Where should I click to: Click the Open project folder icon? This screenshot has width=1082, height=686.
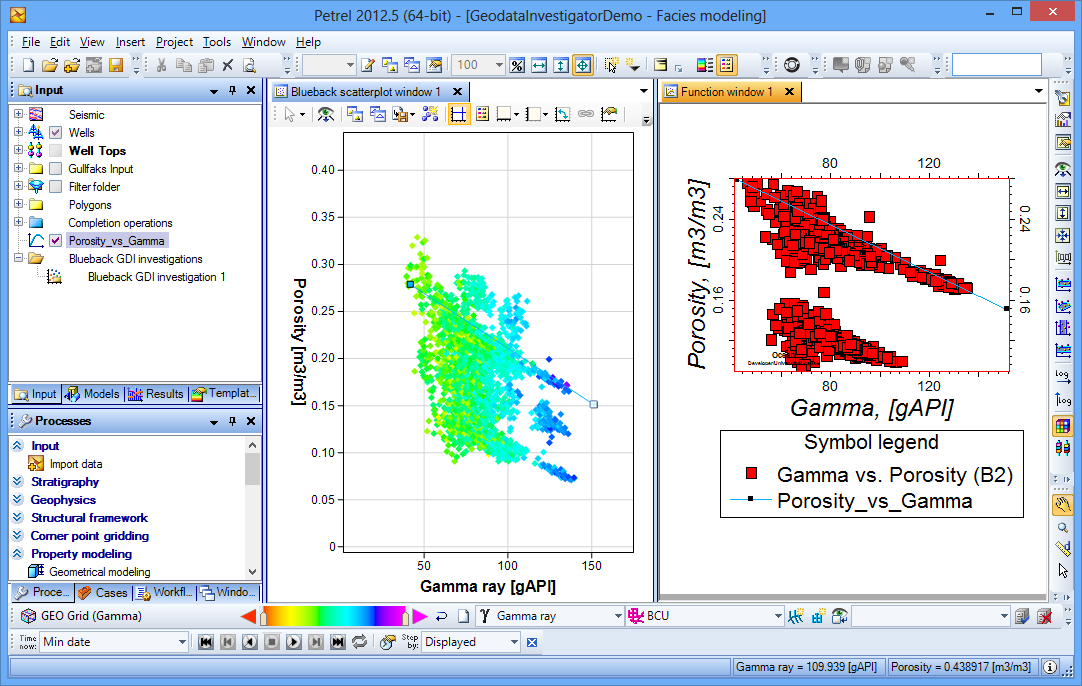(x=50, y=65)
